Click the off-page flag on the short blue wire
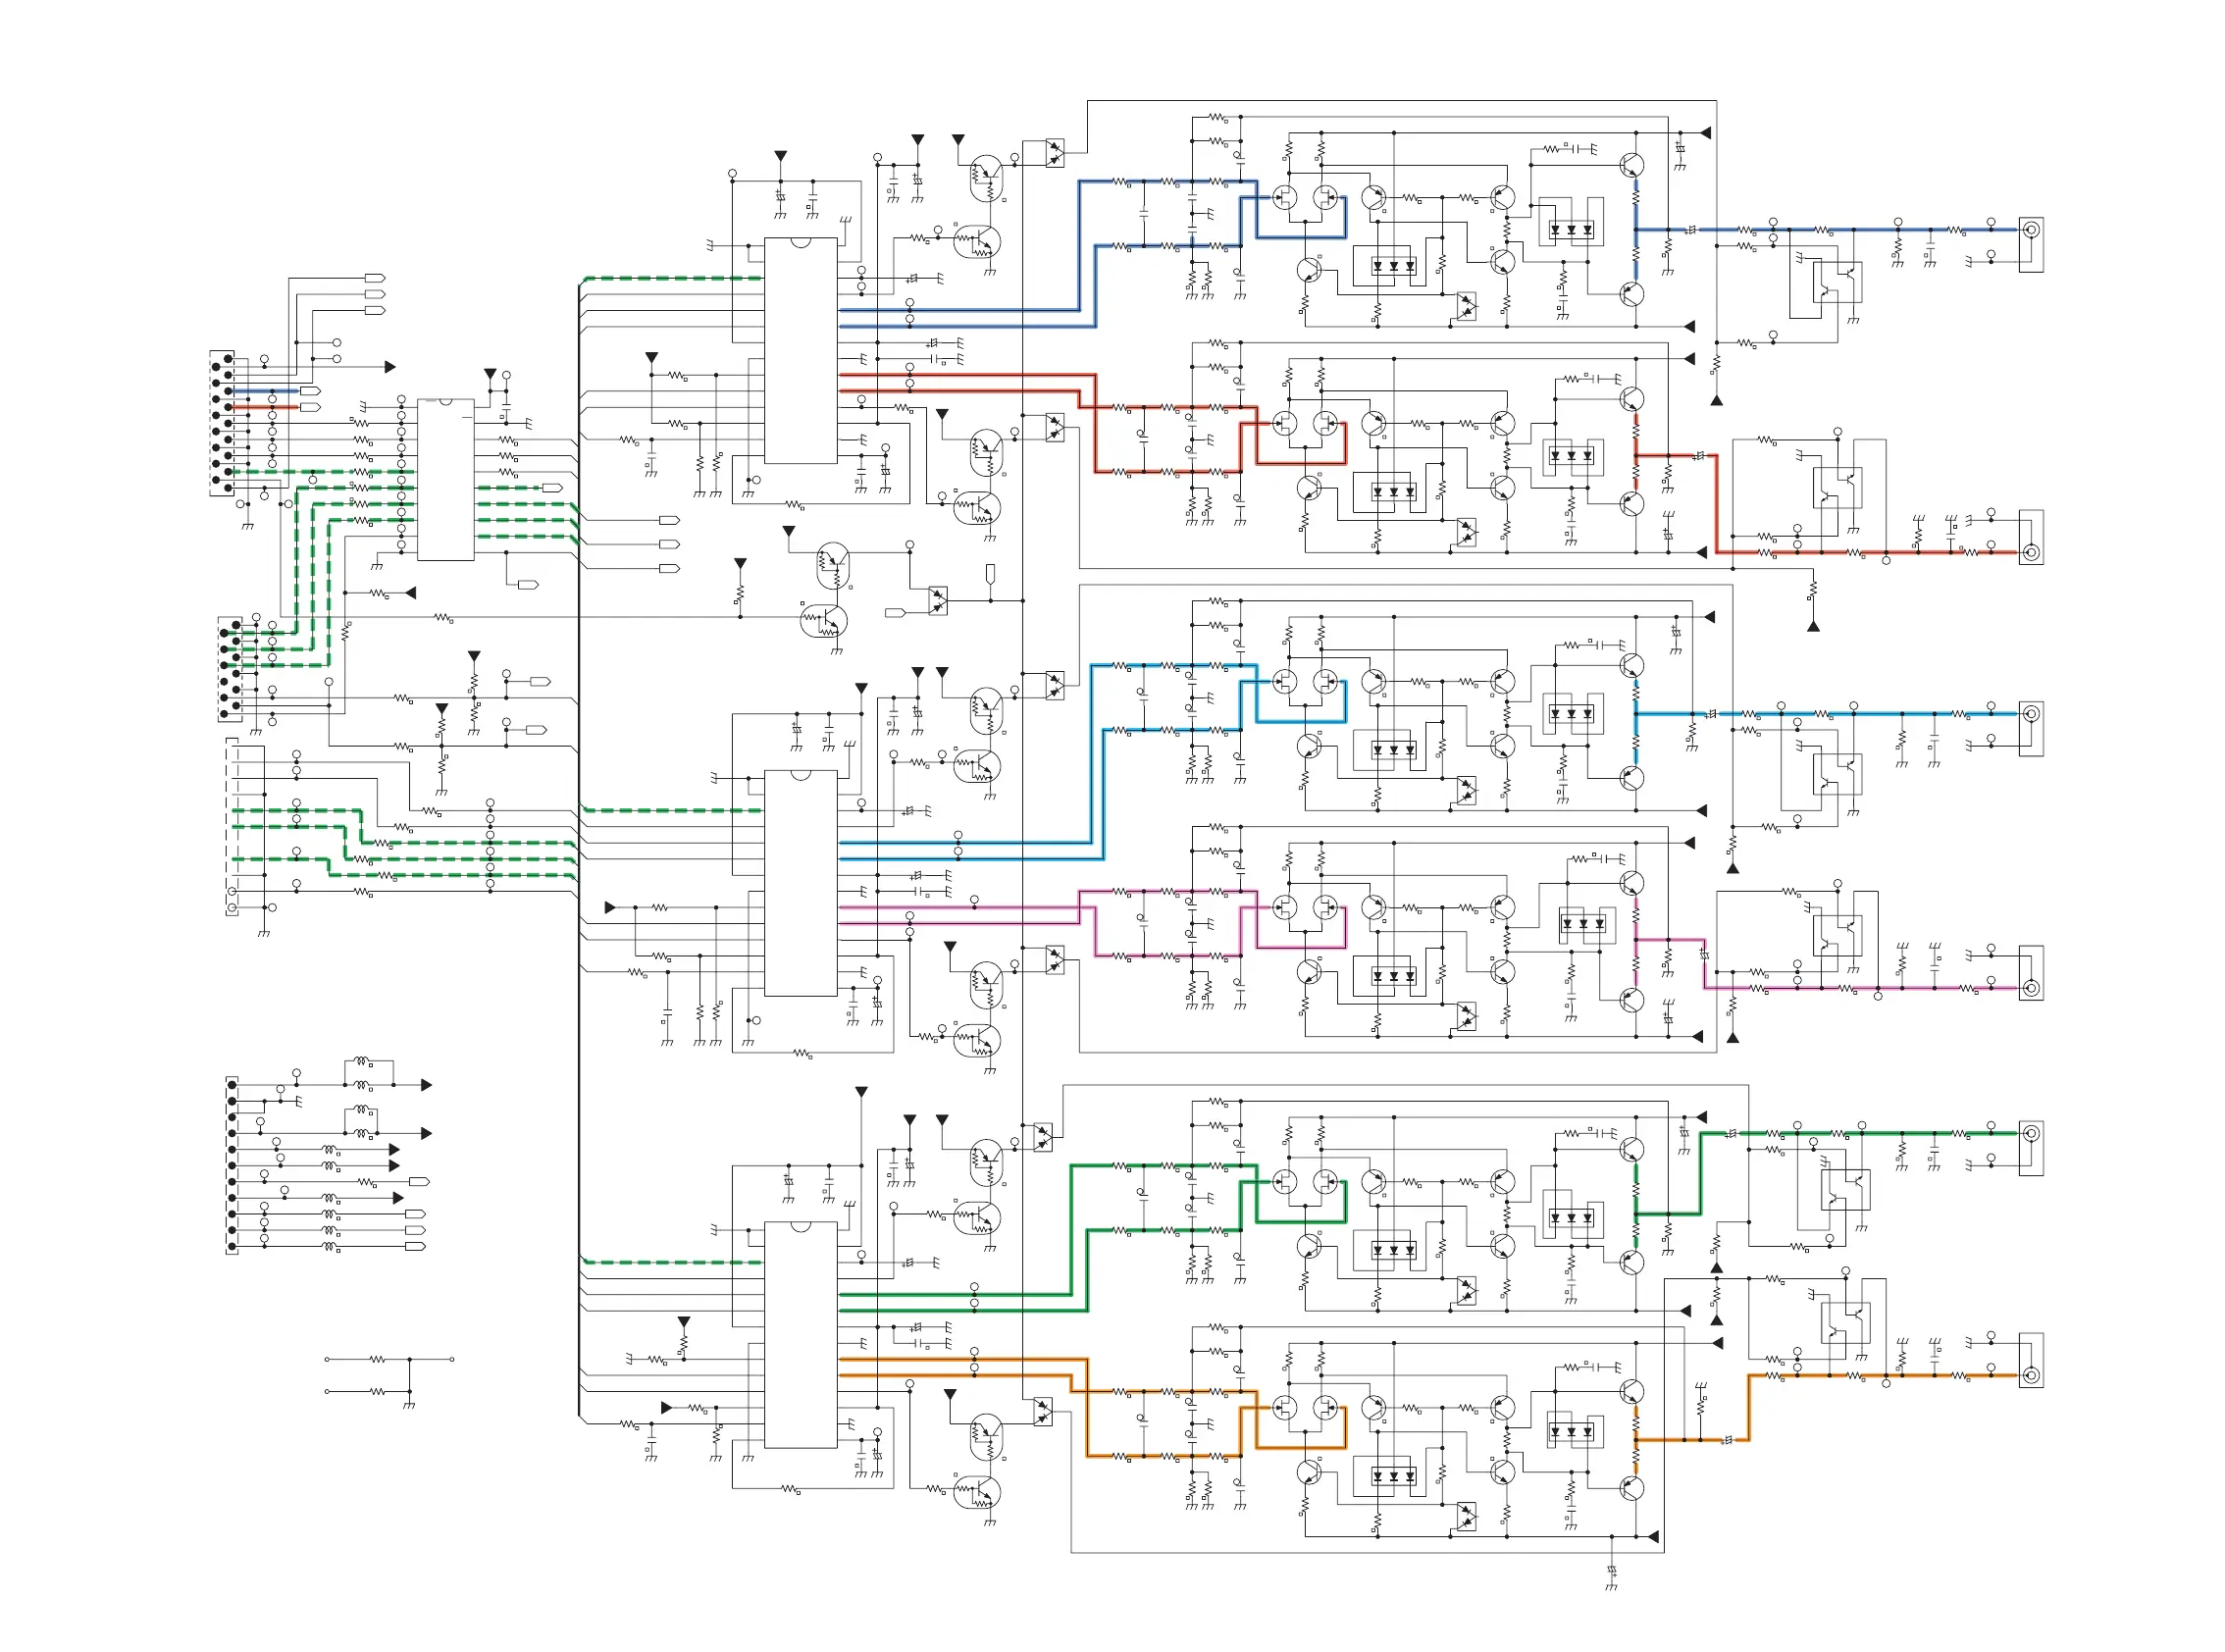This screenshot has width=2225, height=1652. coord(311,391)
